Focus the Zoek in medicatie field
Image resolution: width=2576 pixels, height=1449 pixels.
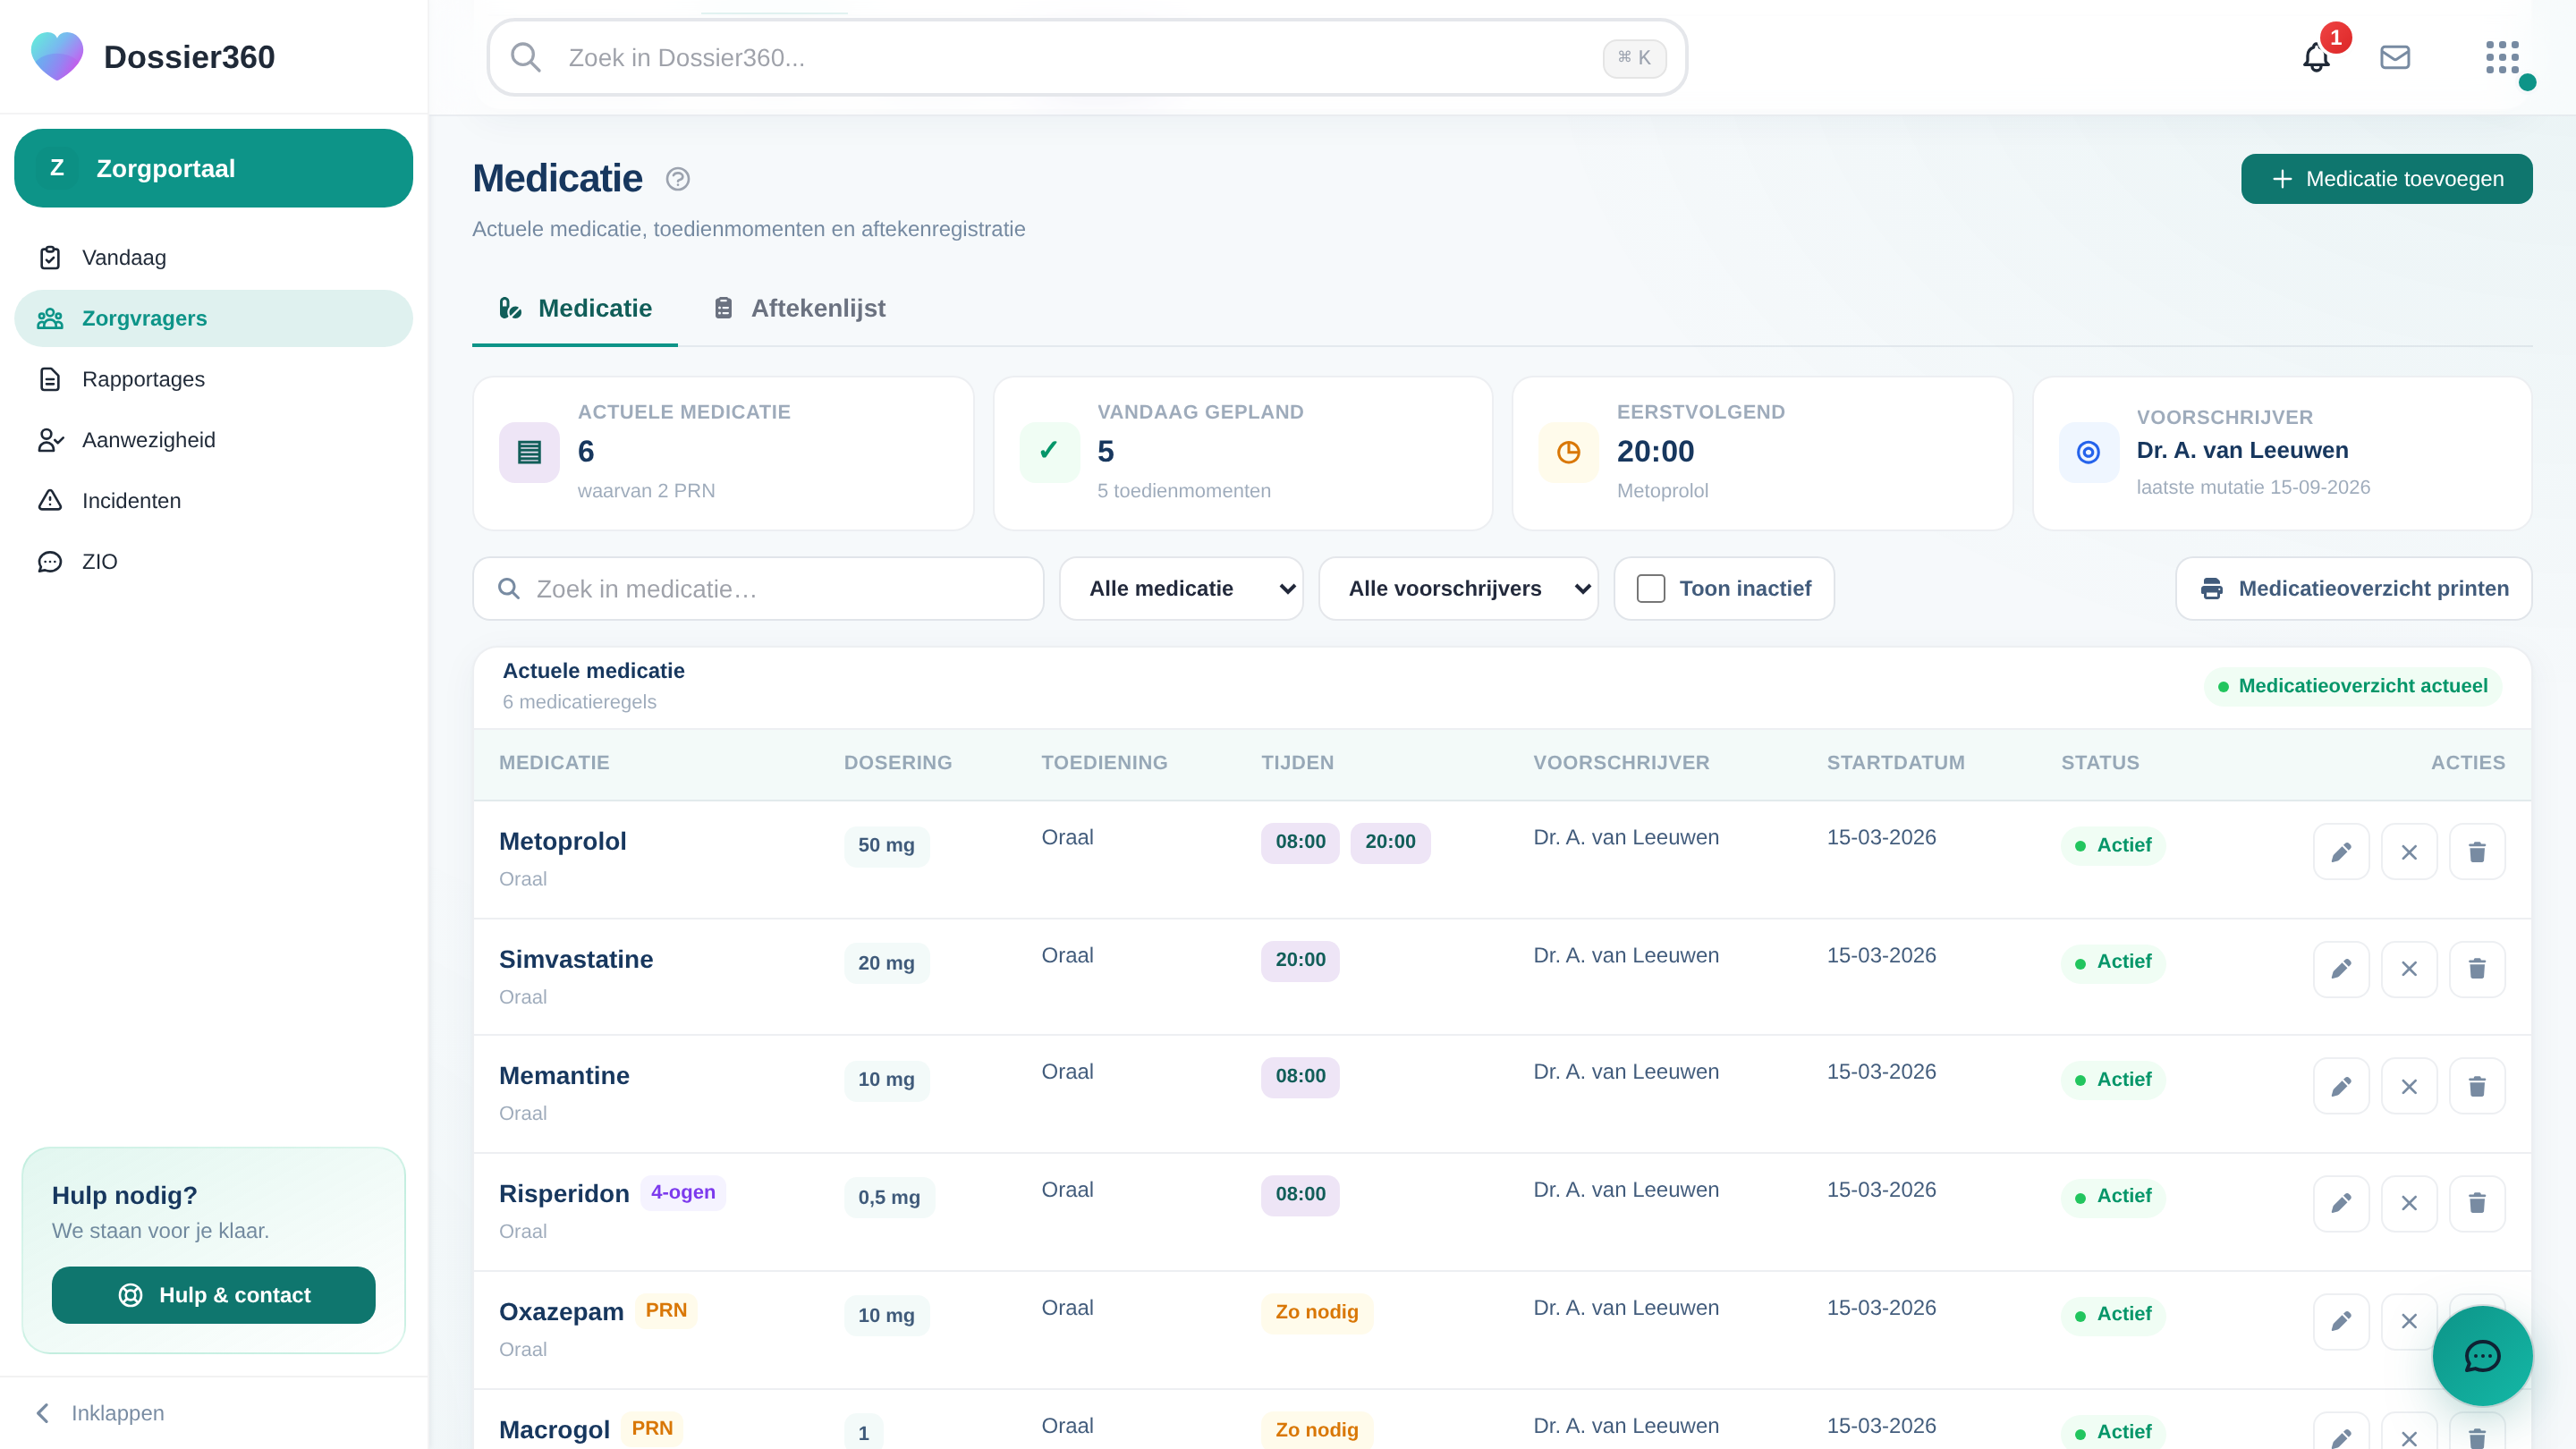758,588
